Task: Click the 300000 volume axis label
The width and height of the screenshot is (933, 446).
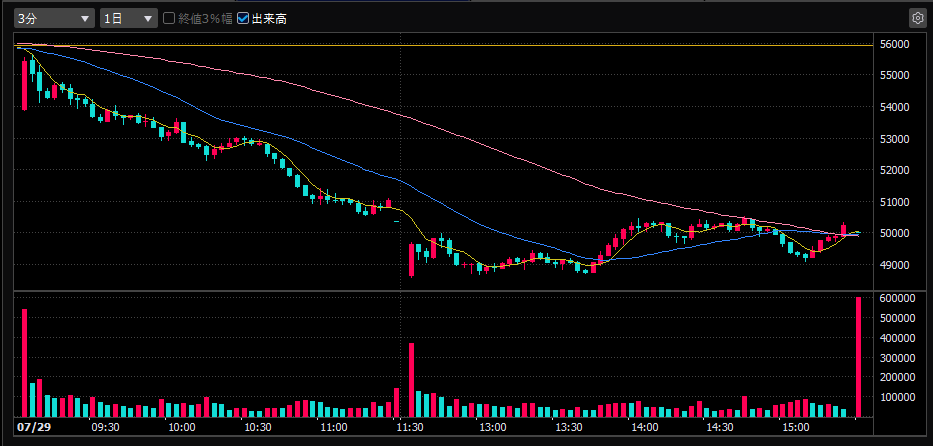Action: (x=896, y=358)
